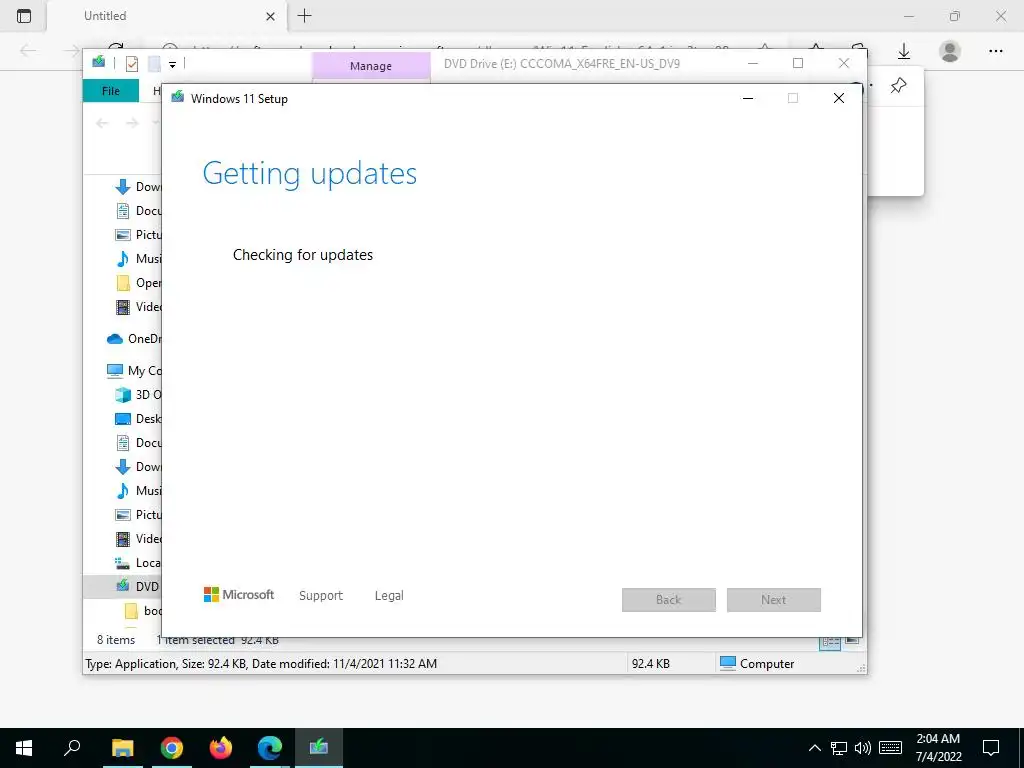Click the DVD drive icon in Explorer's title bar

99,62
